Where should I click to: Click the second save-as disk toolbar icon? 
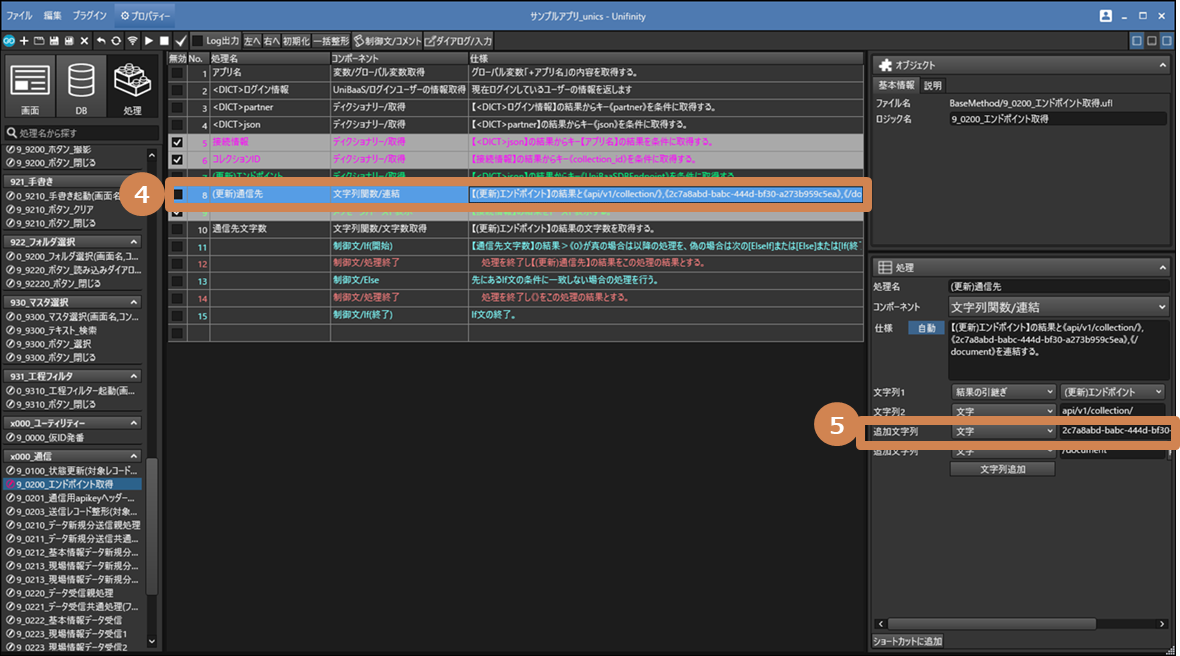[x=69, y=41]
